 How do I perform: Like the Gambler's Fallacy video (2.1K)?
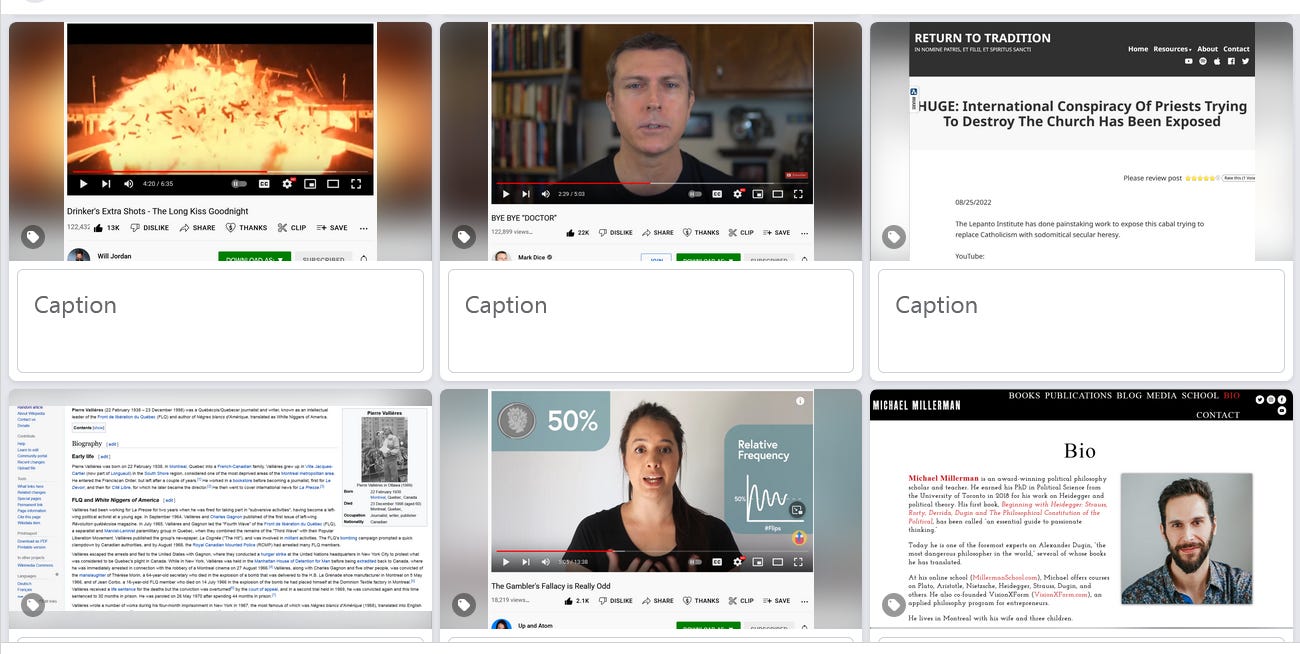(x=577, y=601)
